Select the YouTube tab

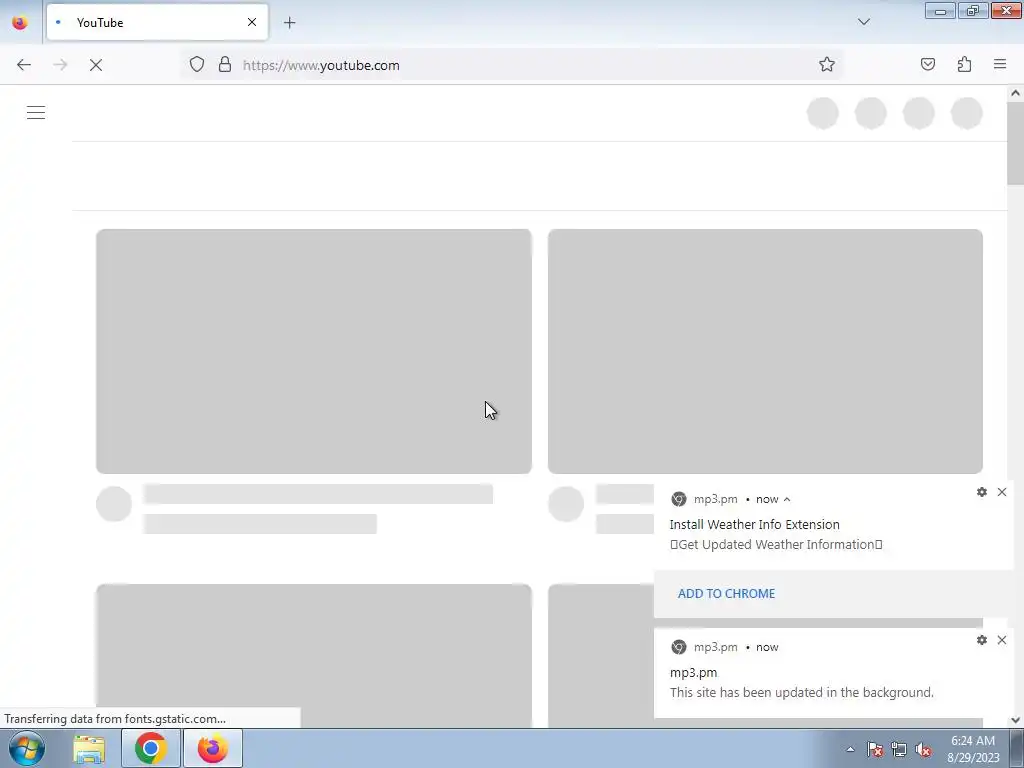(x=157, y=22)
